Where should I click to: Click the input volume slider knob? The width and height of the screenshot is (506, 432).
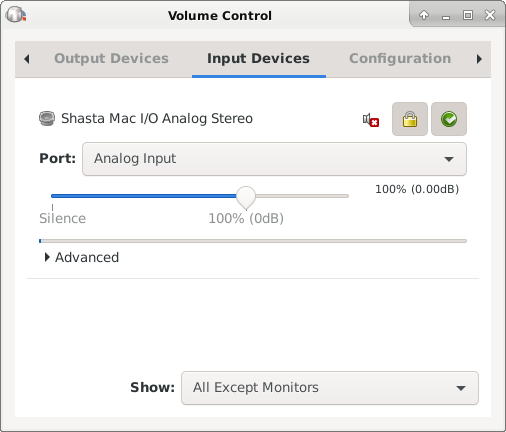pyautogui.click(x=246, y=197)
